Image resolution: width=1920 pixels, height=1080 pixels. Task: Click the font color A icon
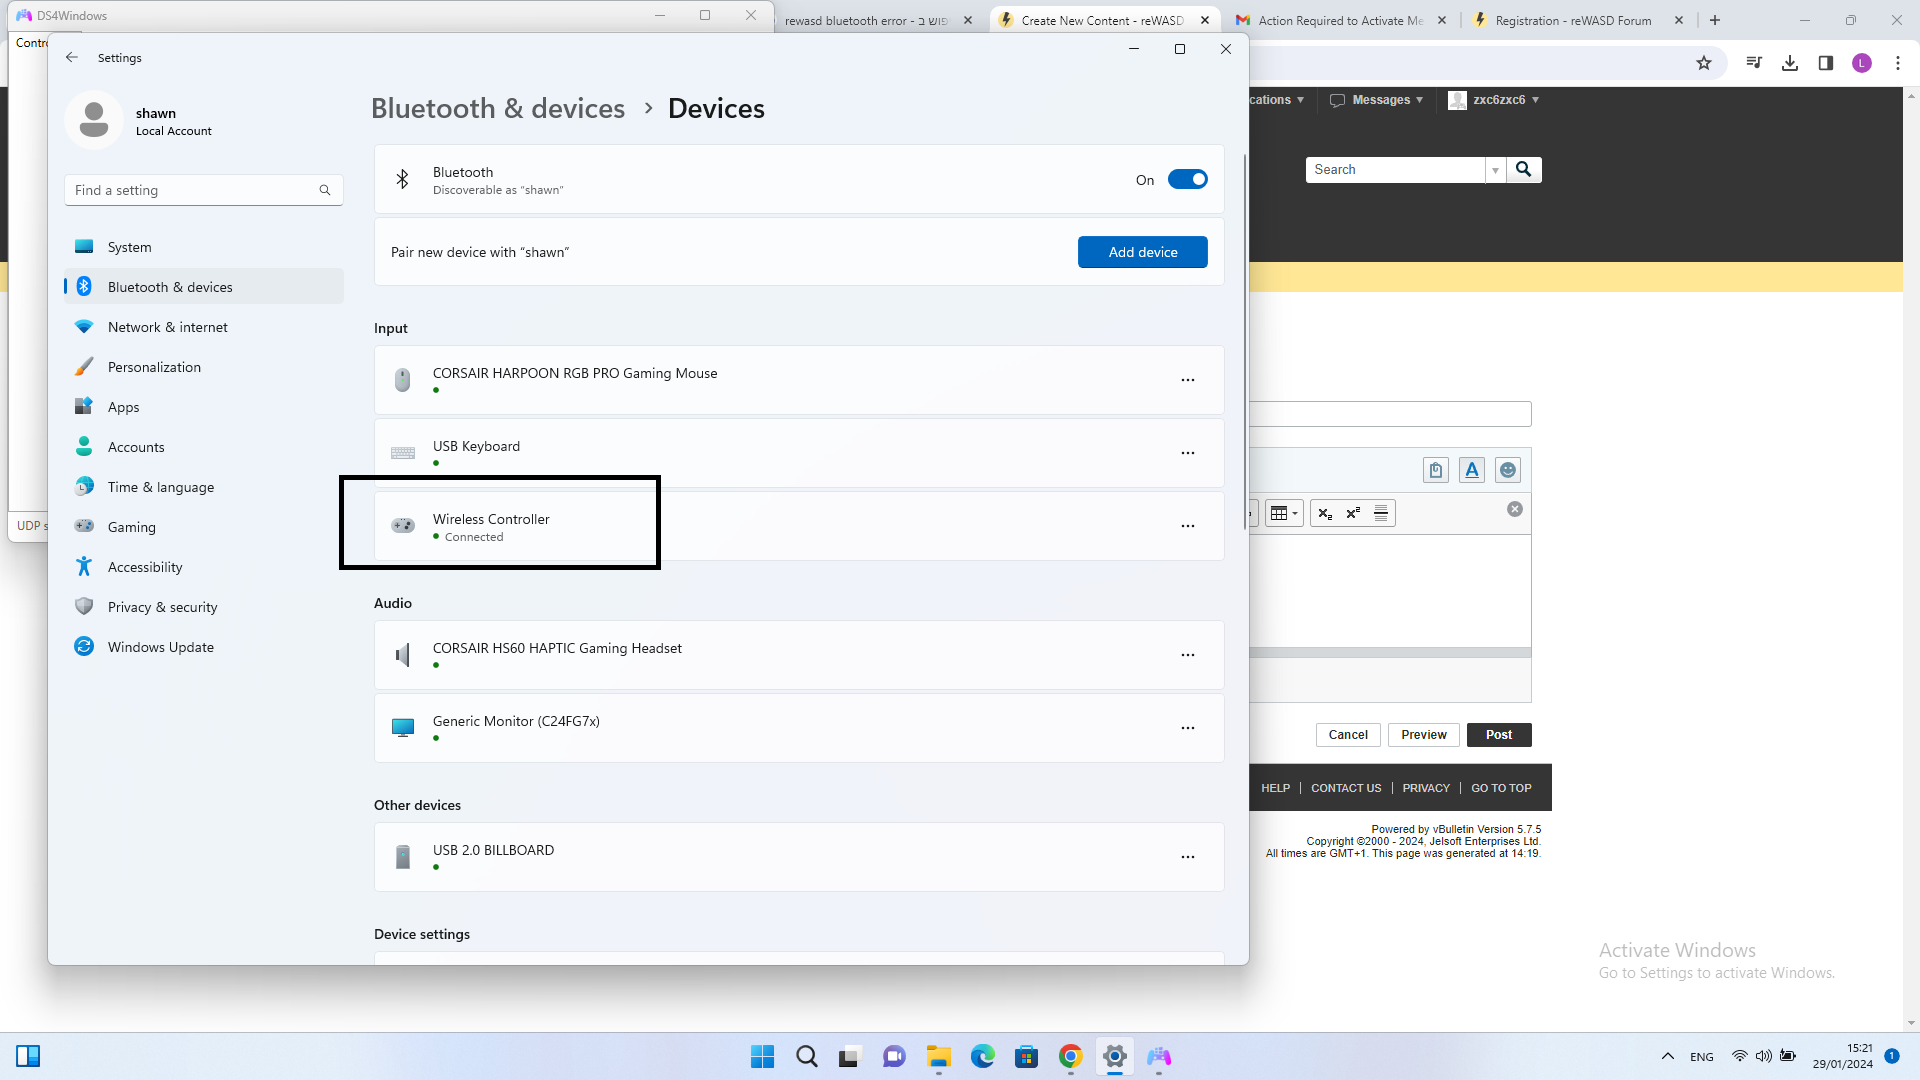(x=1471, y=470)
